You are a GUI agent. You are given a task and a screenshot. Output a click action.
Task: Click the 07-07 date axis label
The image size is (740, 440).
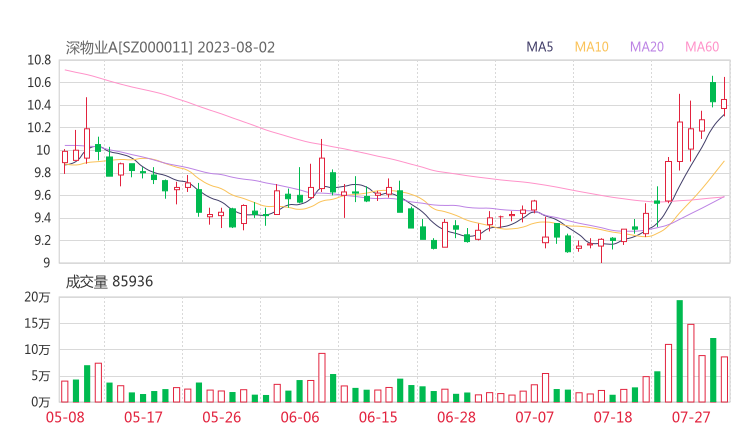pos(535,417)
